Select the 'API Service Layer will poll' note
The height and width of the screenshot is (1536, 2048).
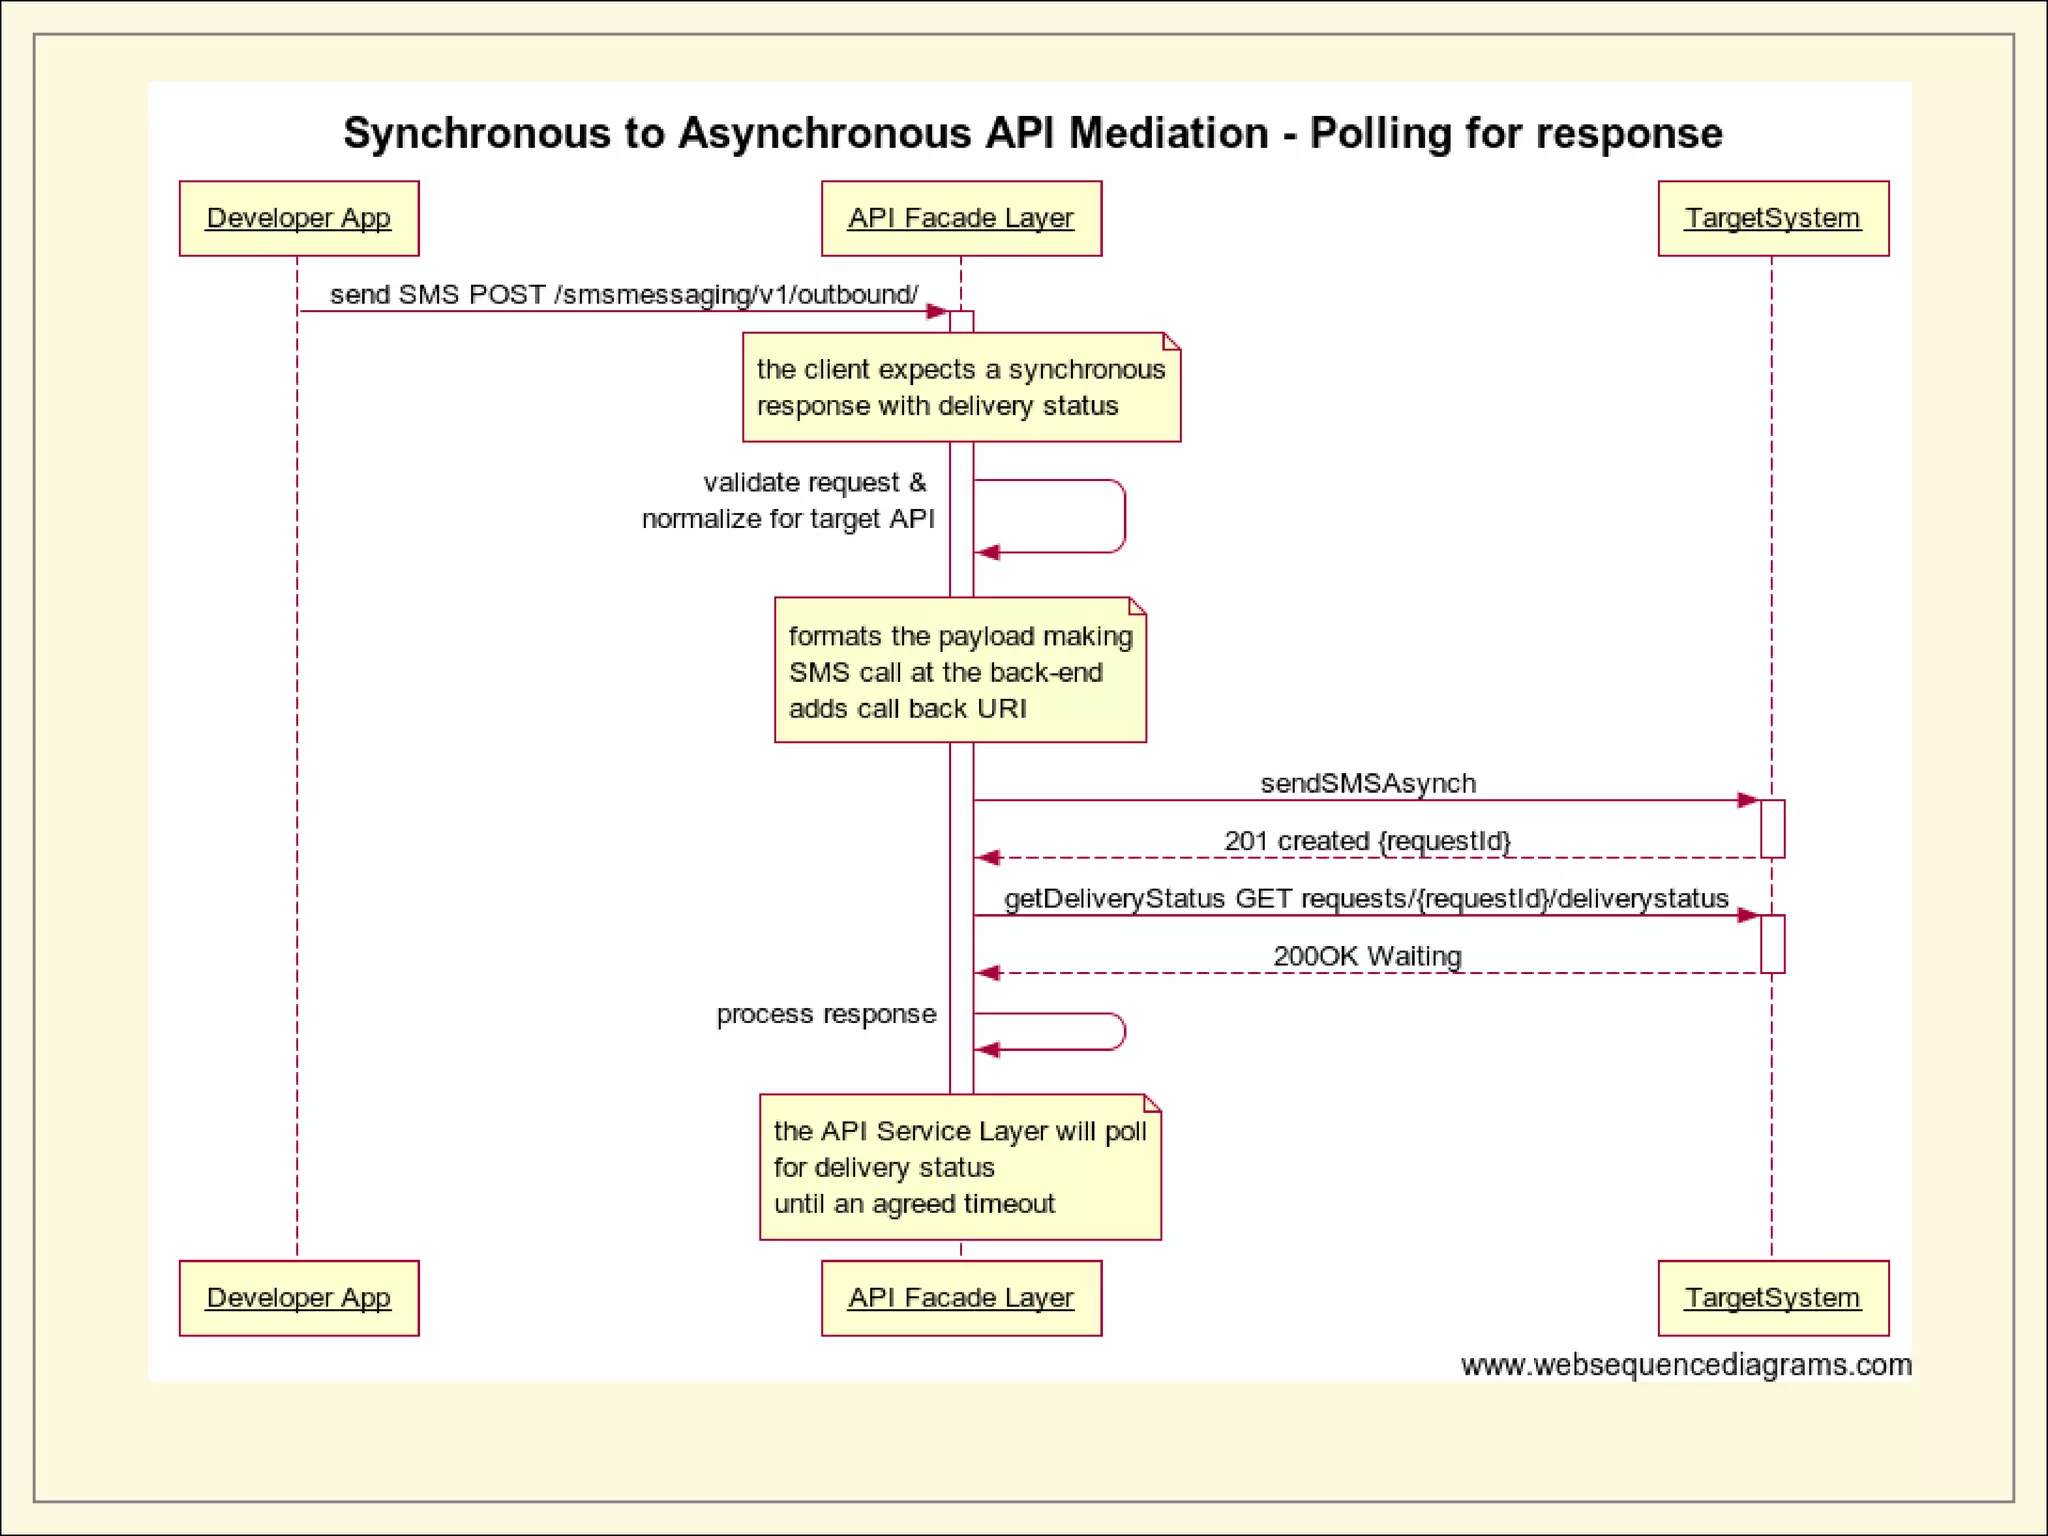click(x=960, y=1167)
